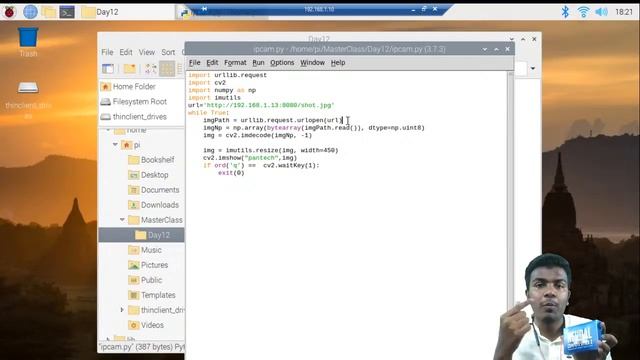
Task: Launch the web browser globe icon
Action: click(x=30, y=12)
